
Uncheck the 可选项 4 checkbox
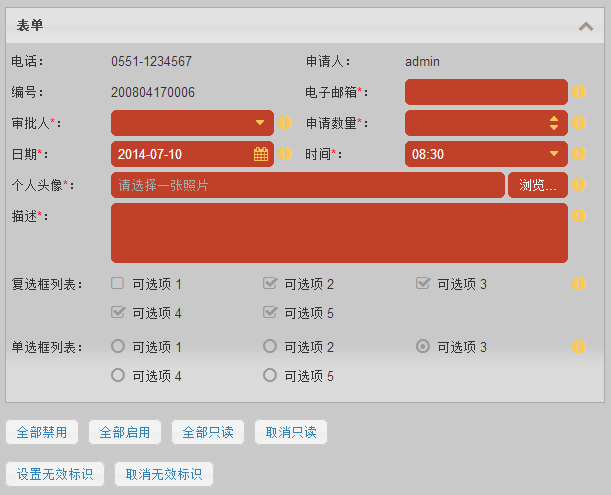(x=118, y=312)
